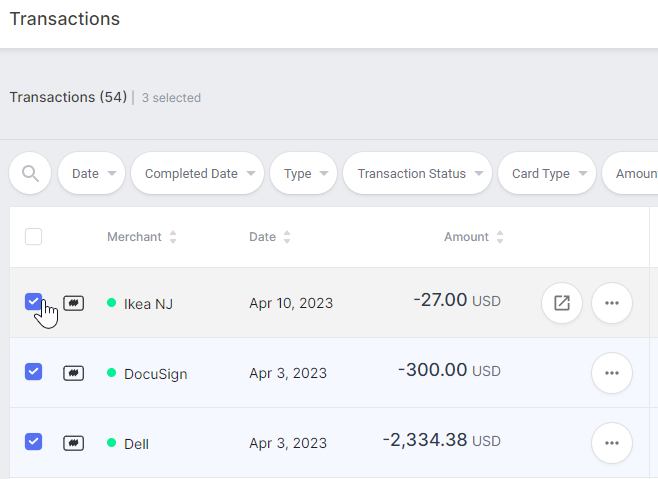Click the -300.00 USD amount
658x479 pixels.
pos(449,370)
